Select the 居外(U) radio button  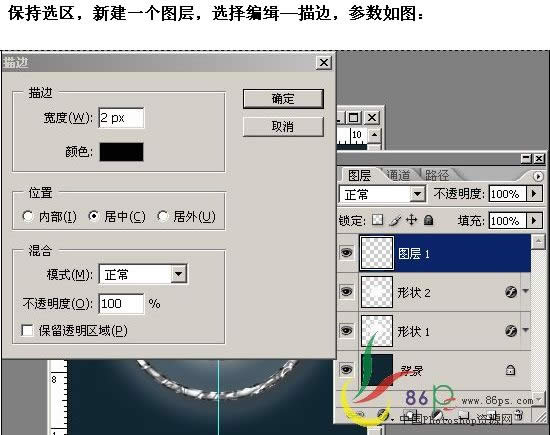click(162, 216)
